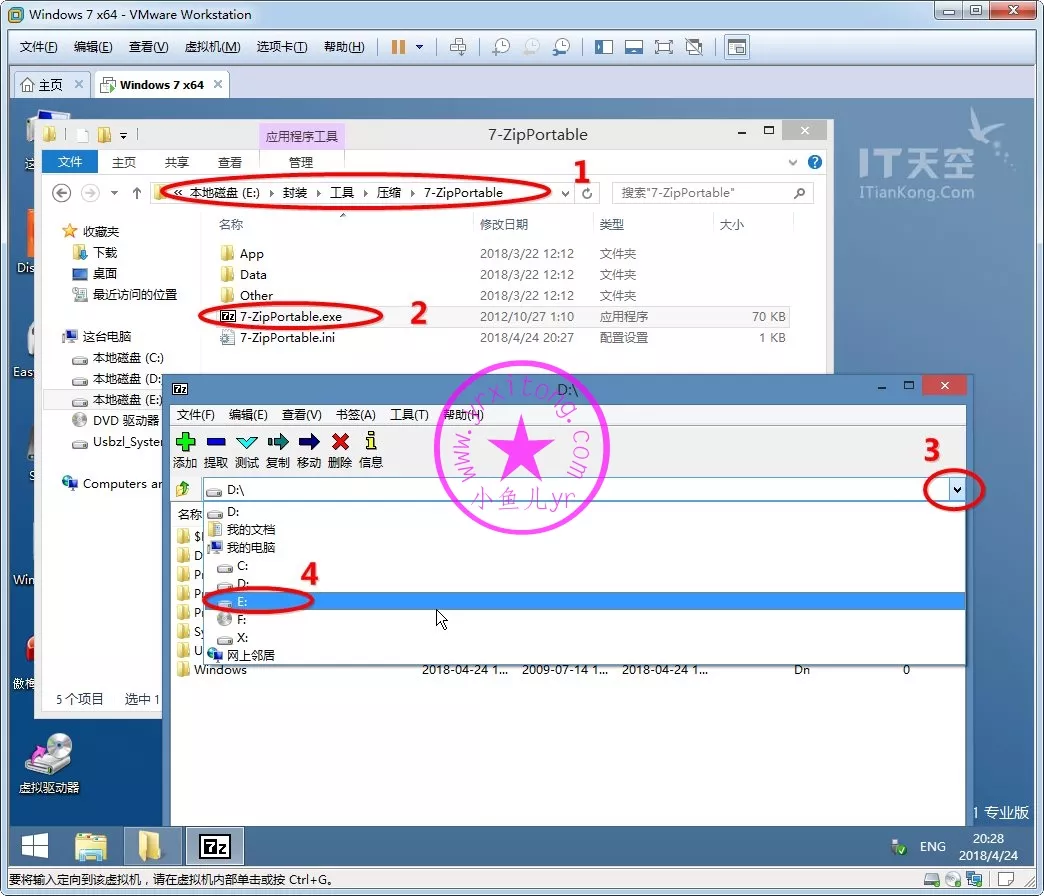Viewport: 1044px width, 896px height.
Task: Click the 7-Zip Test (测试) icon
Action: click(246, 442)
